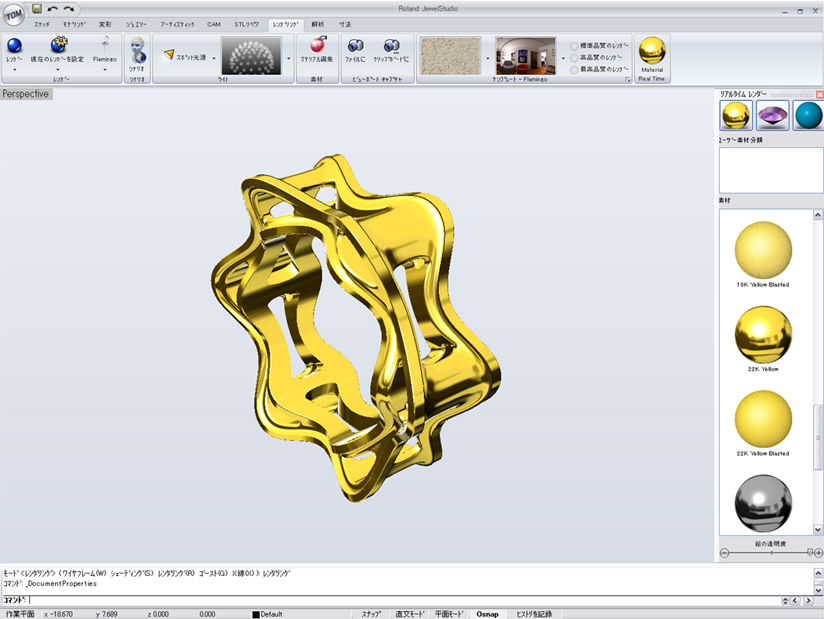Expand the スポット光源 light dropdown

[x=213, y=58]
